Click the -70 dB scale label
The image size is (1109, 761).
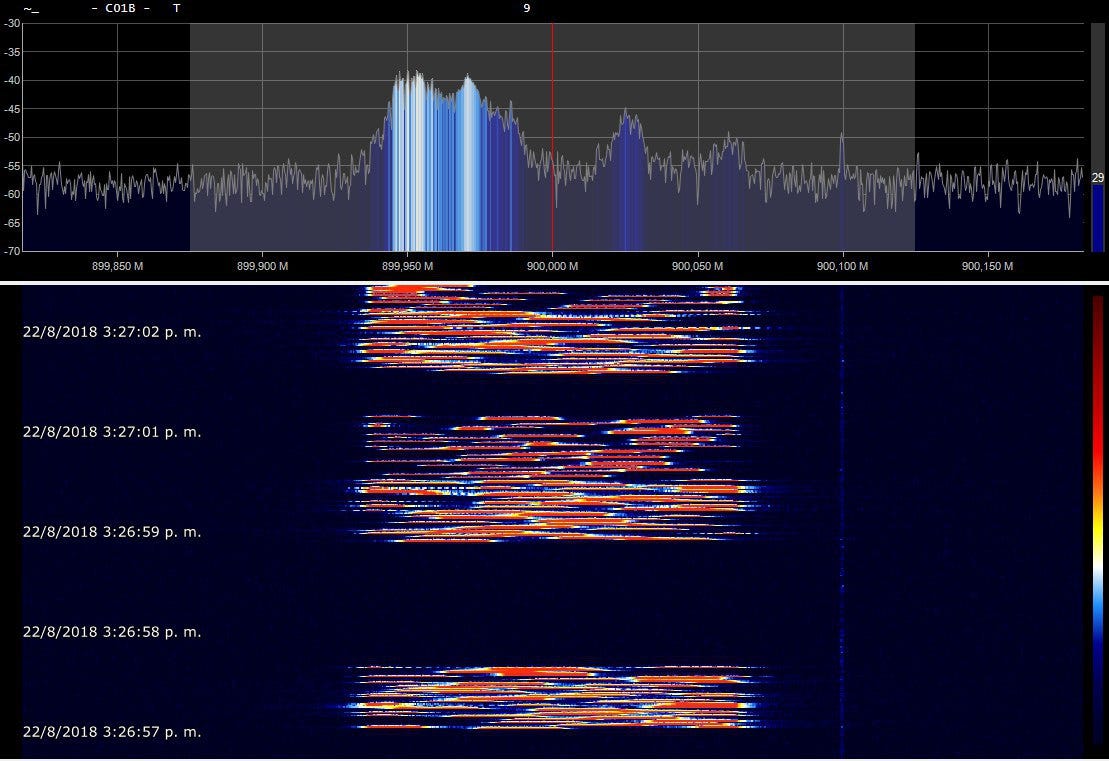[x=12, y=250]
